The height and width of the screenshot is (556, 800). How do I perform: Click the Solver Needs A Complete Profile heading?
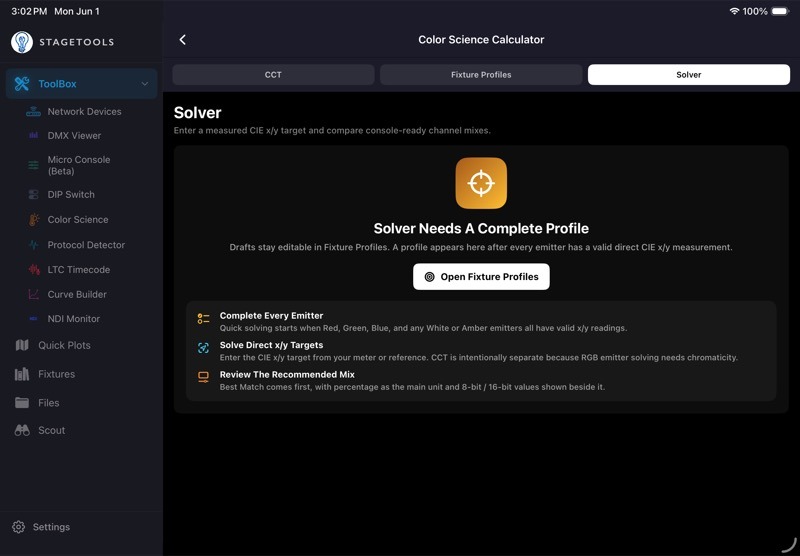(x=481, y=229)
